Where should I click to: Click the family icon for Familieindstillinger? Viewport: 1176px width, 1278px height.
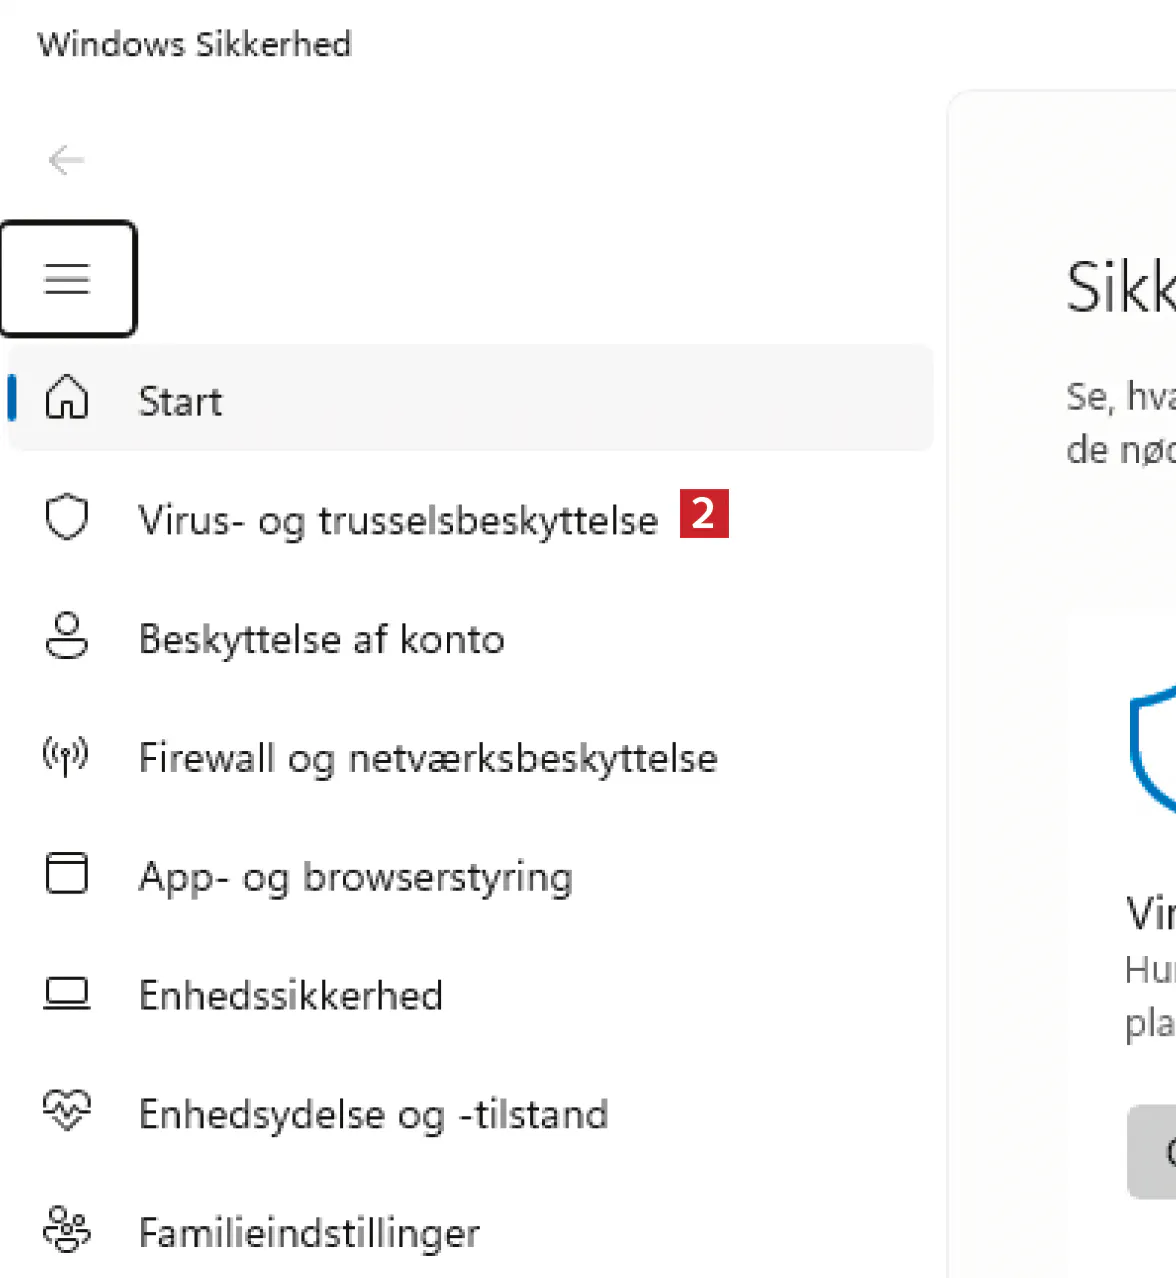[67, 1229]
